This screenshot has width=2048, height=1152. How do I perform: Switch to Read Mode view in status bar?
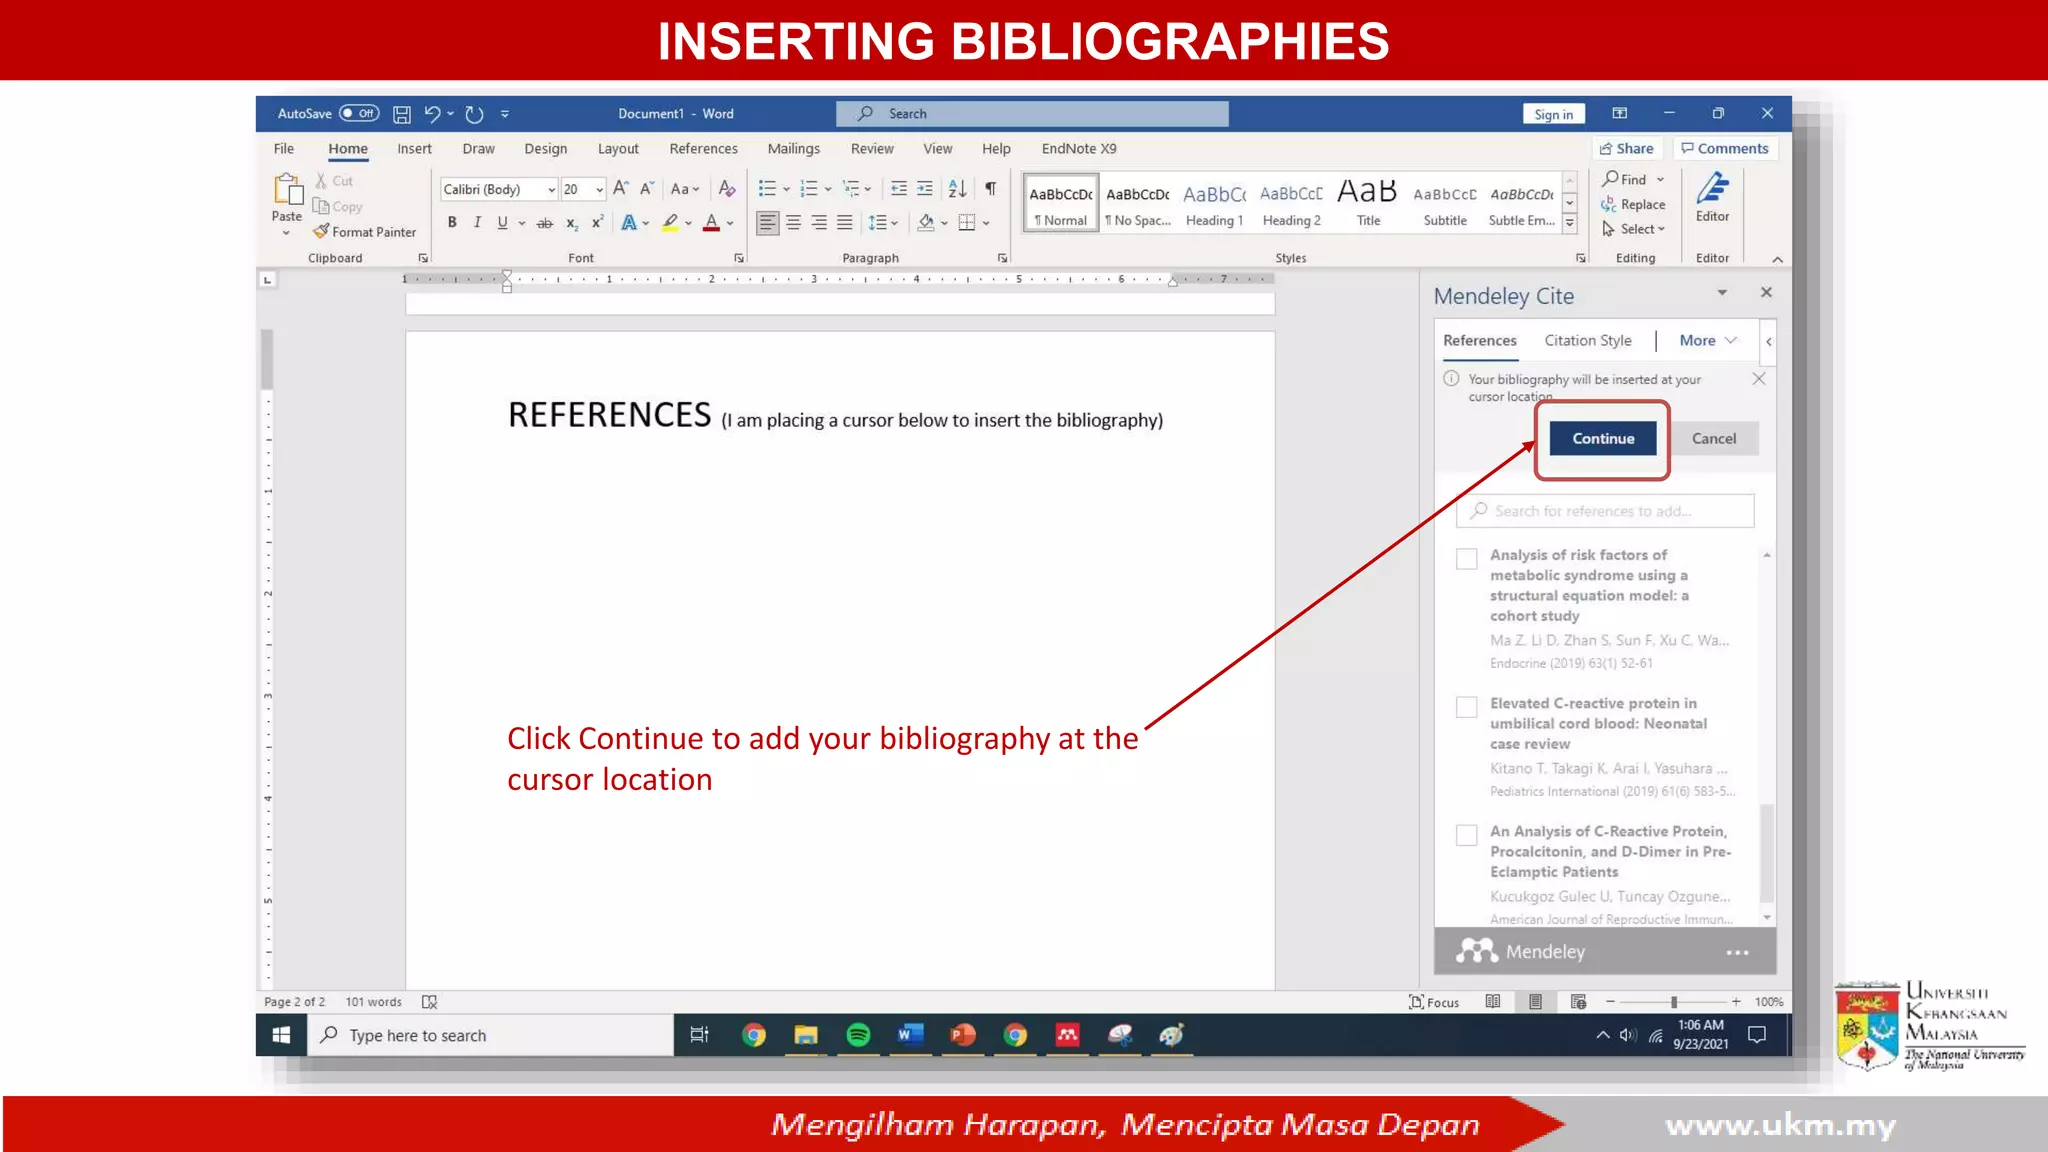coord(1492,1001)
